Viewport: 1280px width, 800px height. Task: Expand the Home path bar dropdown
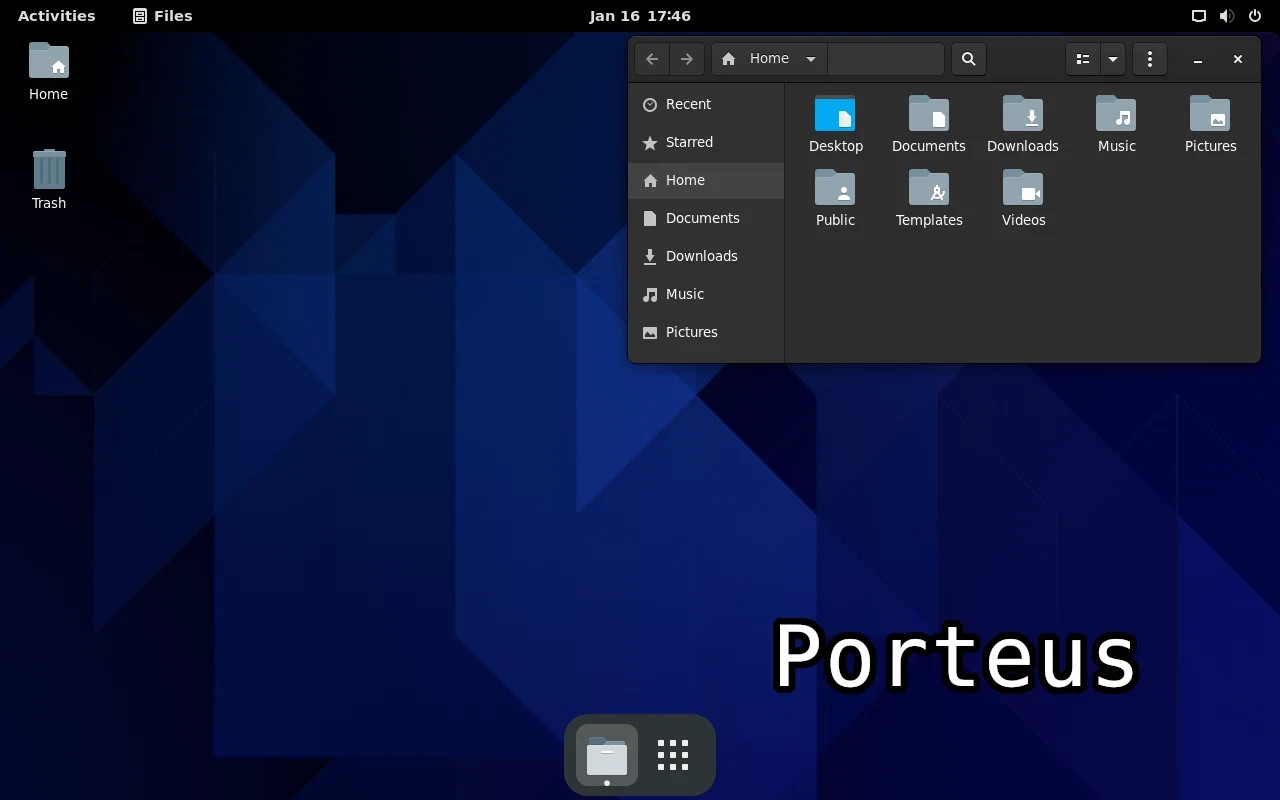point(811,59)
